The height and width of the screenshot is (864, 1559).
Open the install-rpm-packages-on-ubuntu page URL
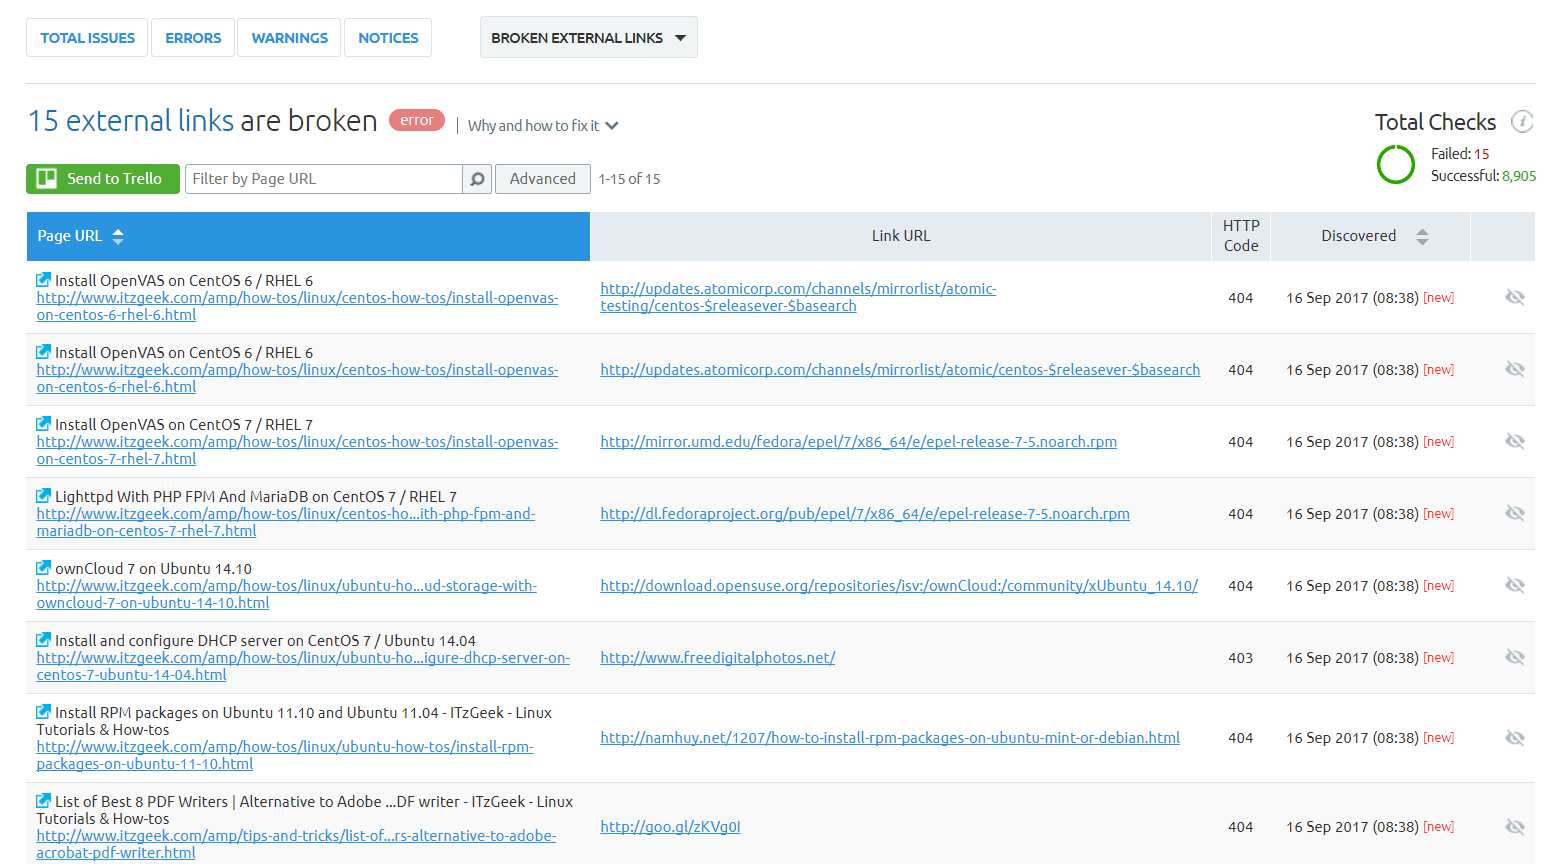(285, 755)
